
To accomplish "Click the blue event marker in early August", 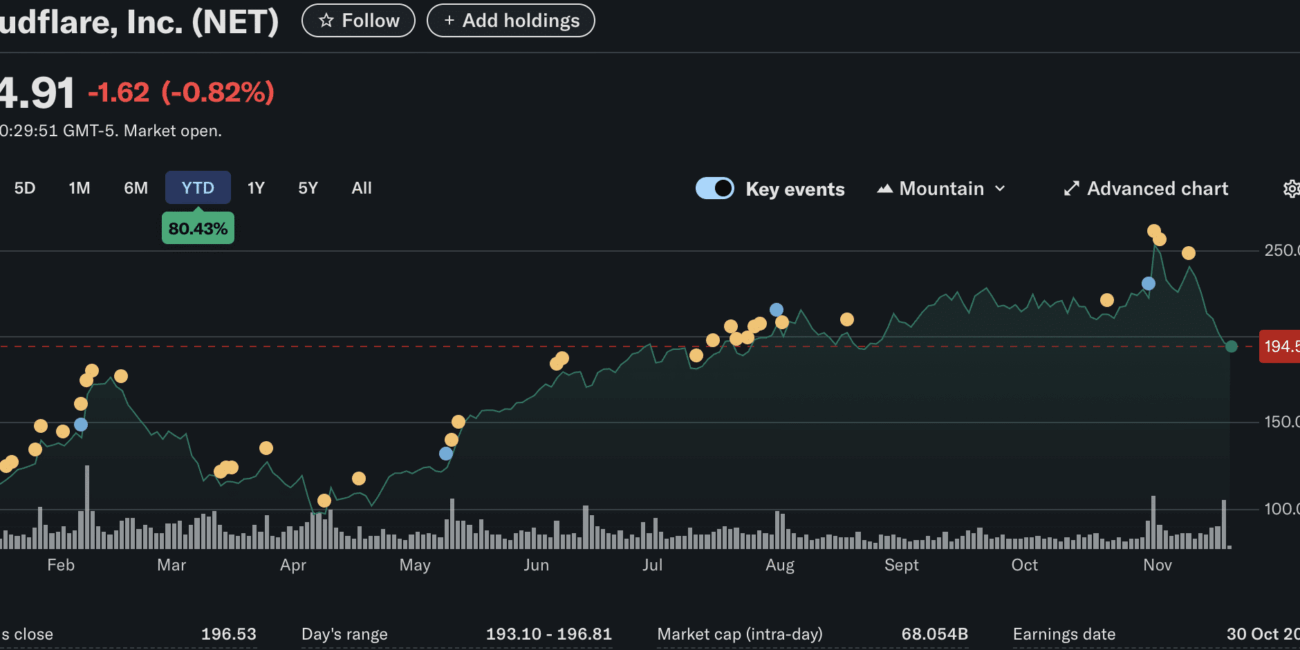I will pos(776,310).
